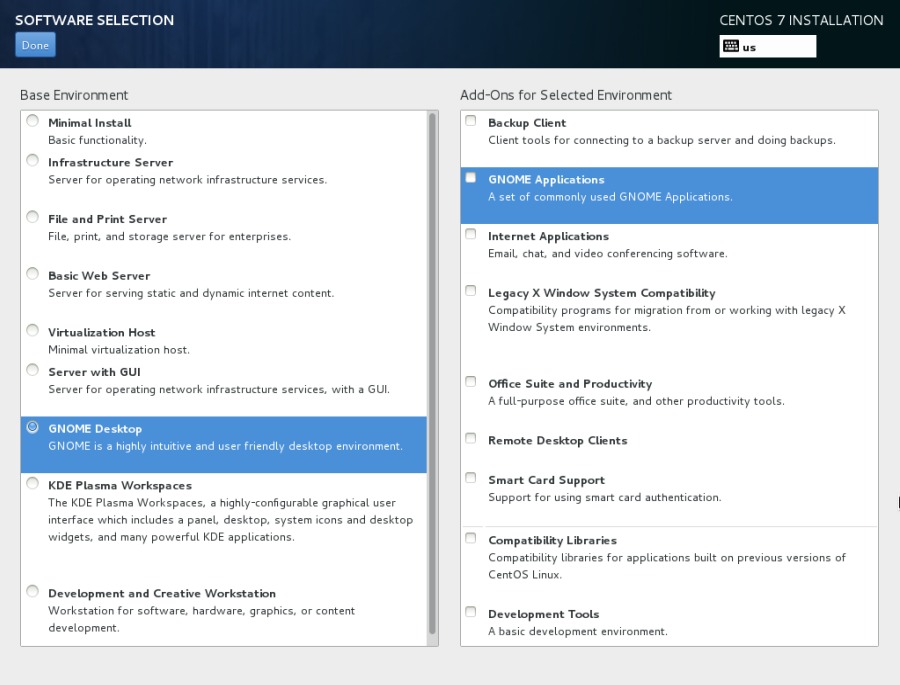Image resolution: width=900 pixels, height=685 pixels.
Task: Enable the Remote Desktop Clients checkbox
Action: (471, 438)
